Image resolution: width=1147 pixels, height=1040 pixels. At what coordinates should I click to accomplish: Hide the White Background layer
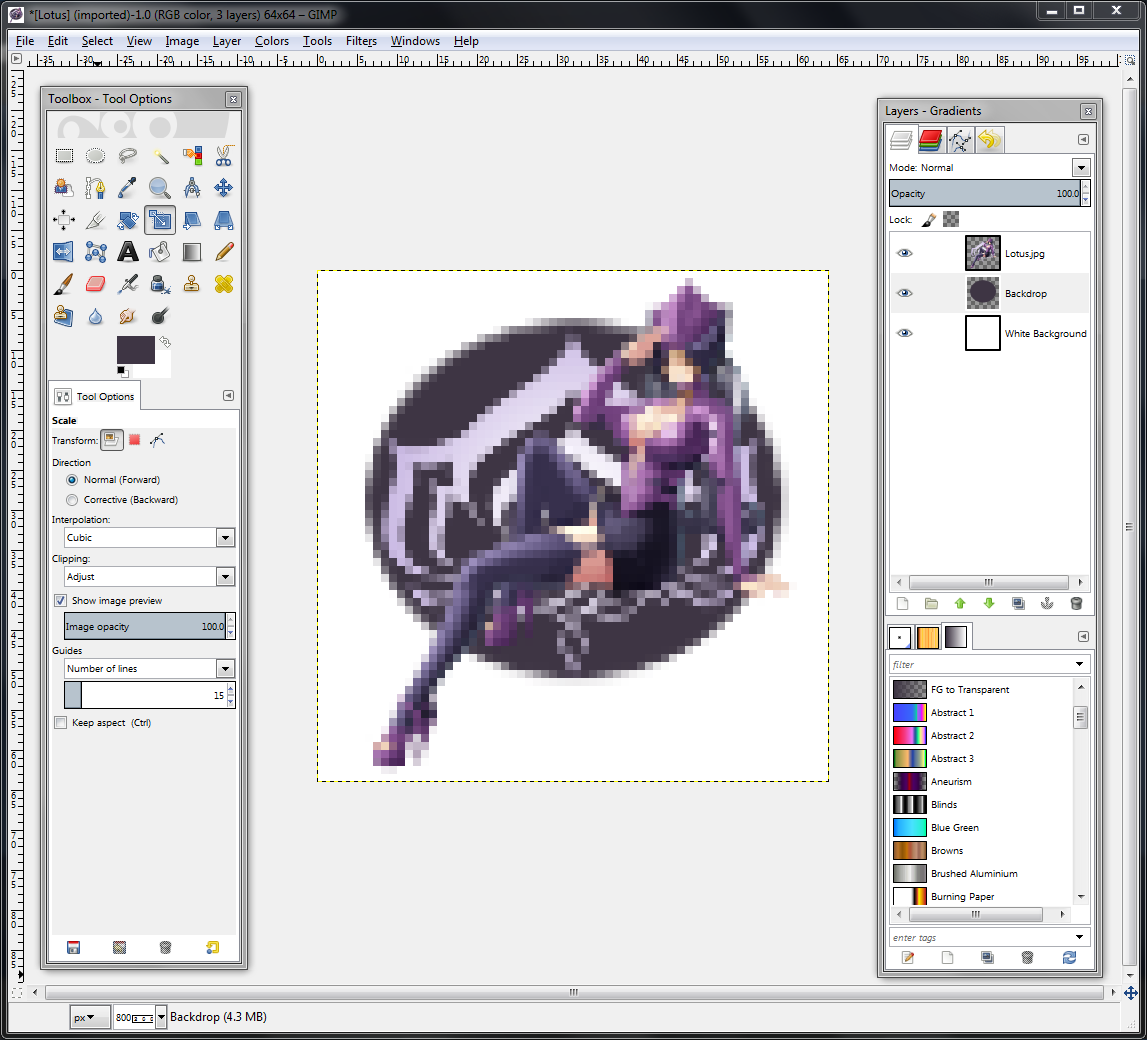coord(905,334)
